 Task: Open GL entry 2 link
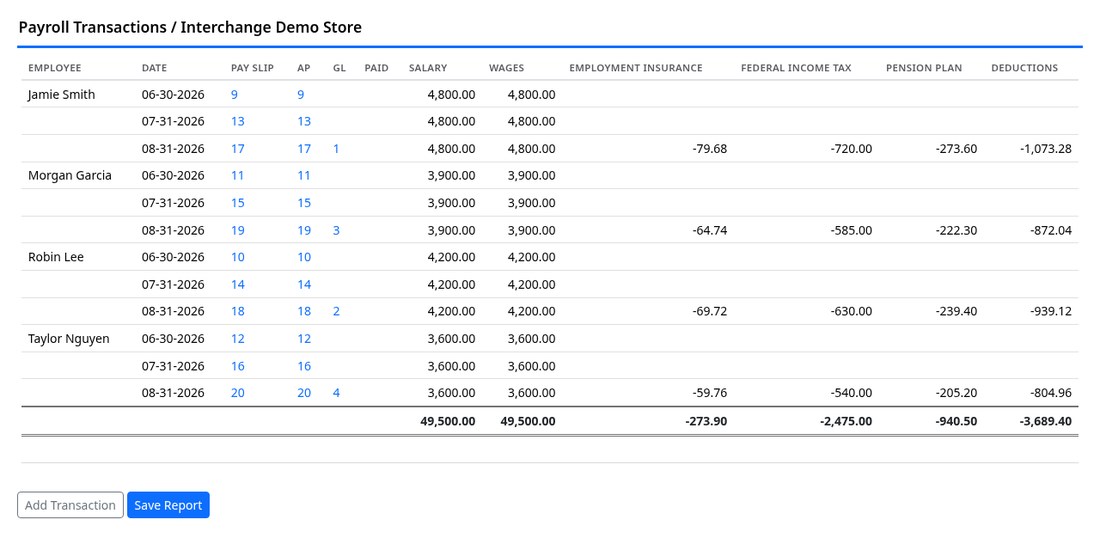pyautogui.click(x=336, y=311)
